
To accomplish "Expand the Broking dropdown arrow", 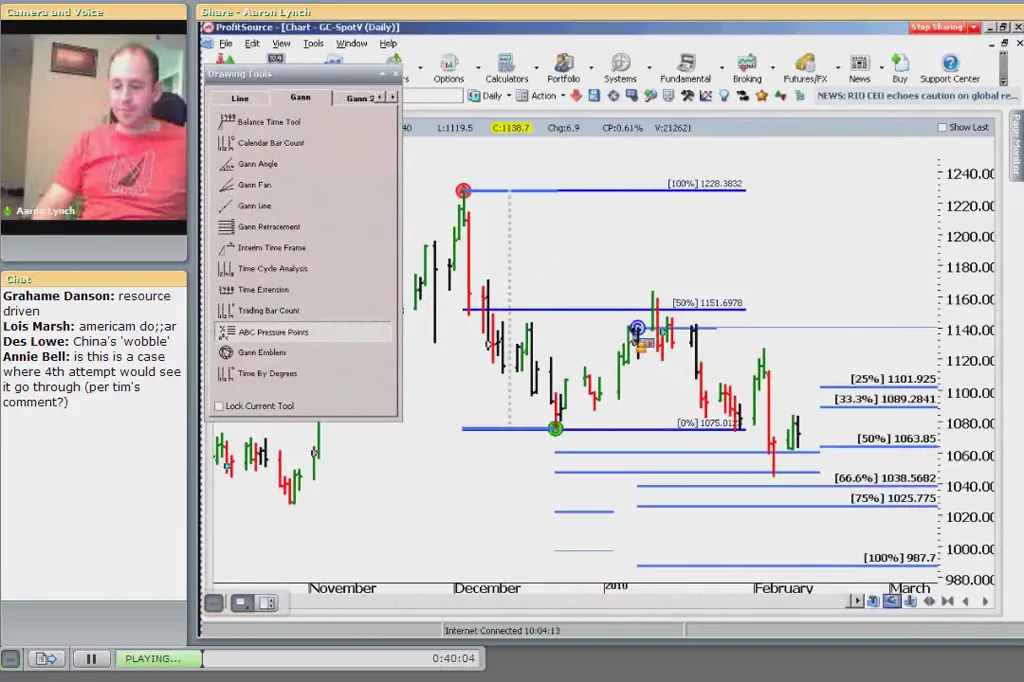I will (x=773, y=68).
